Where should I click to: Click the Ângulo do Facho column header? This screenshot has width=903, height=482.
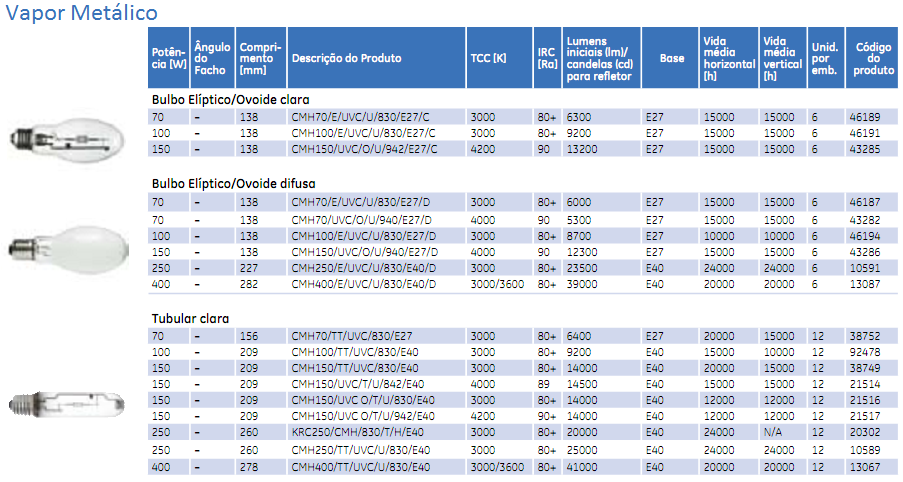point(213,58)
